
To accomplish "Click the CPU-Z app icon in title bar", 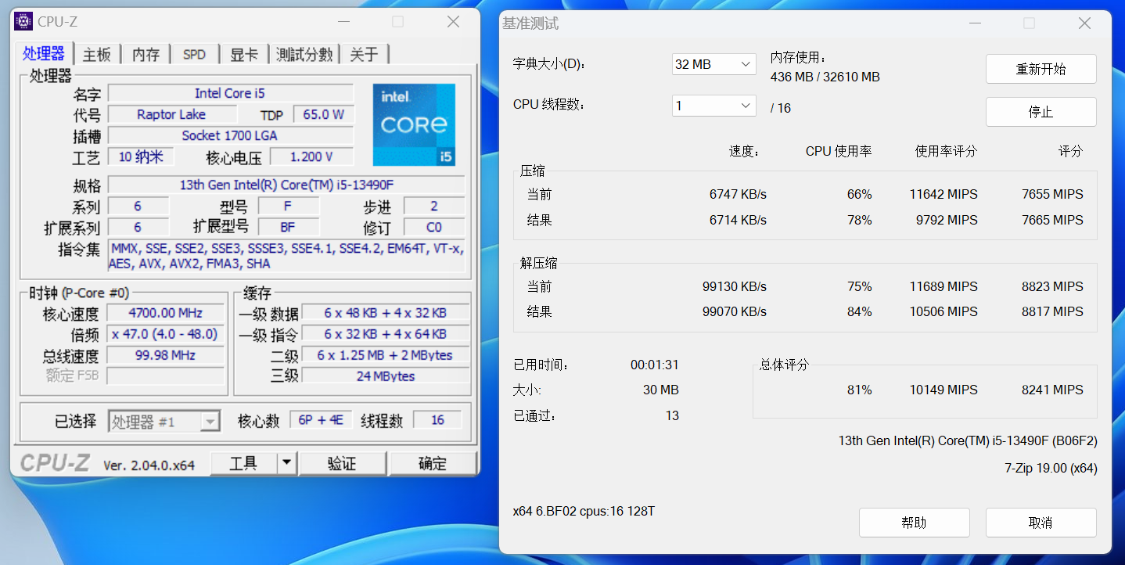I will pos(24,22).
